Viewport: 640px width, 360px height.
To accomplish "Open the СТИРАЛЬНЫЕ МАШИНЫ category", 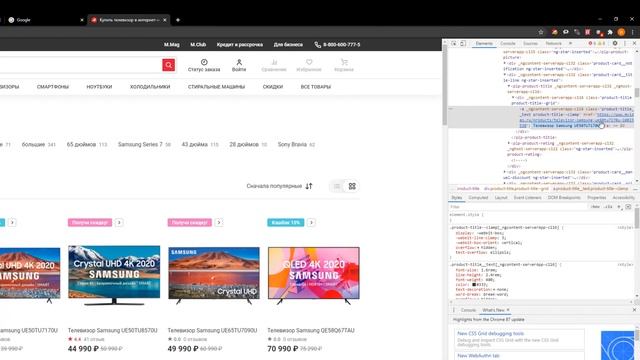I will 216,87.
